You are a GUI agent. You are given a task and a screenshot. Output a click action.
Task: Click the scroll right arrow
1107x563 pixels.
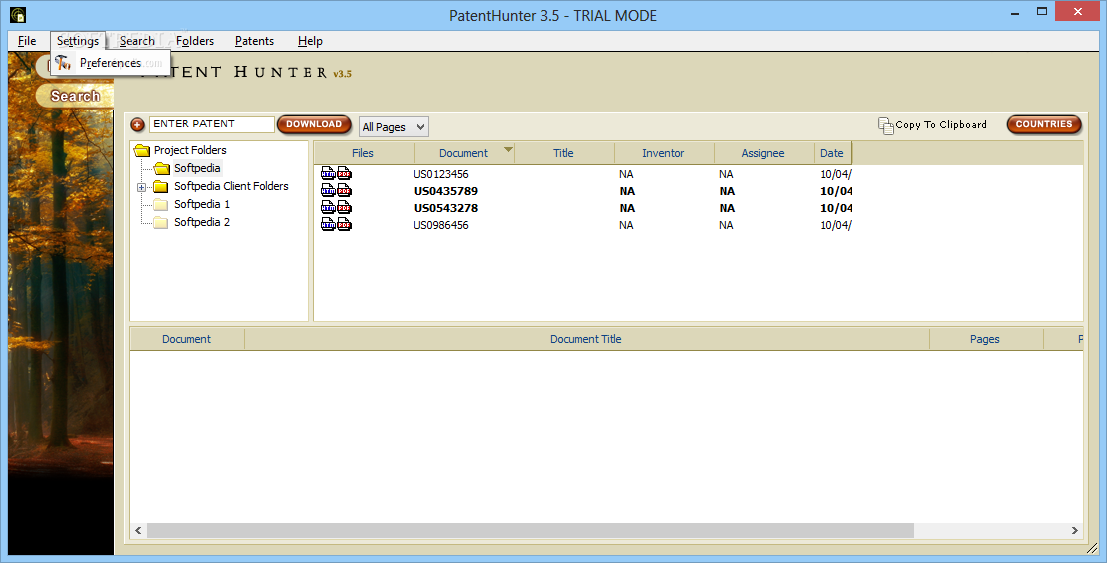pos(1075,531)
